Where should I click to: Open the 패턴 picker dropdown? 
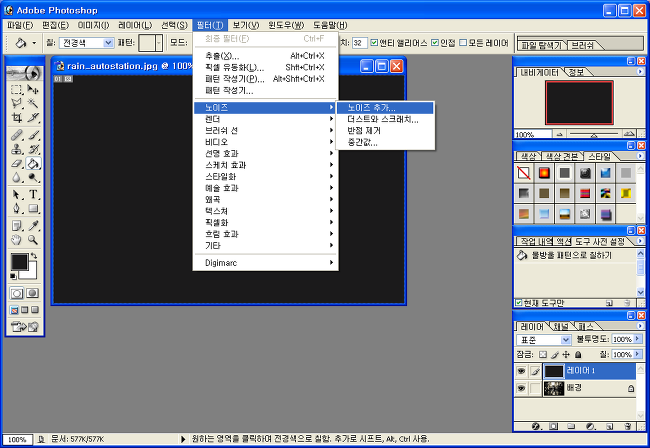159,43
